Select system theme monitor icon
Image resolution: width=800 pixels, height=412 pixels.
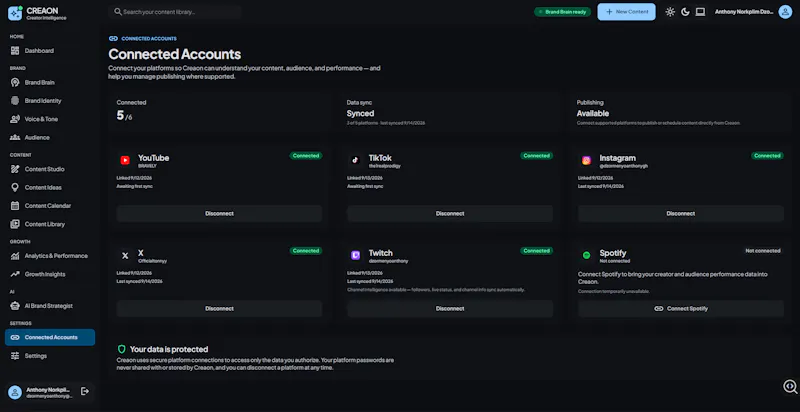coord(701,12)
